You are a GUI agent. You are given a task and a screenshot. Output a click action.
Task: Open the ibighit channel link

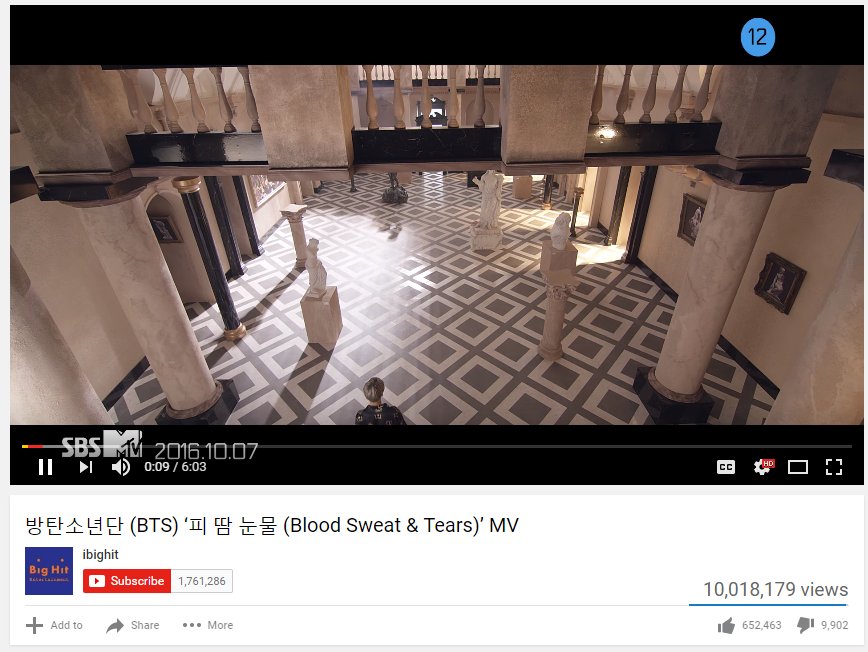click(100, 555)
